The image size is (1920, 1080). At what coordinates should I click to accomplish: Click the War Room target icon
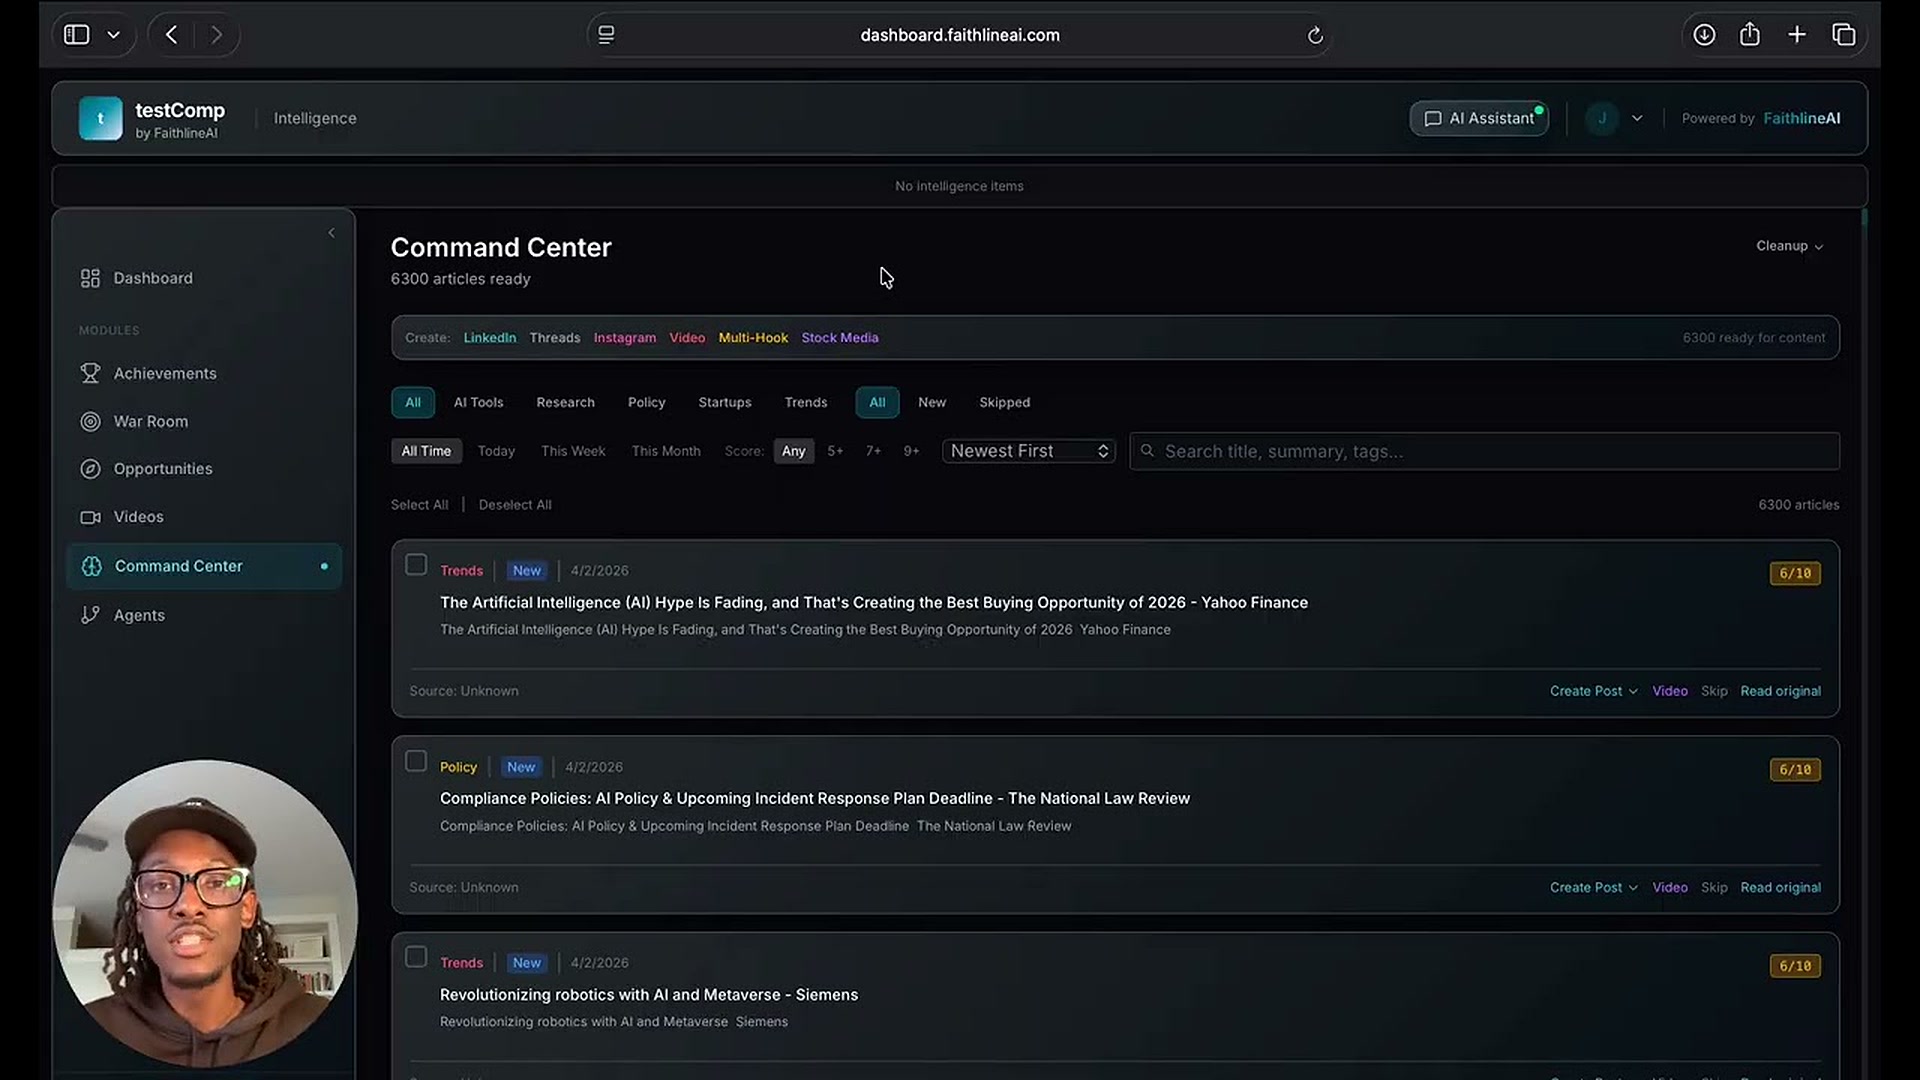[x=90, y=421]
